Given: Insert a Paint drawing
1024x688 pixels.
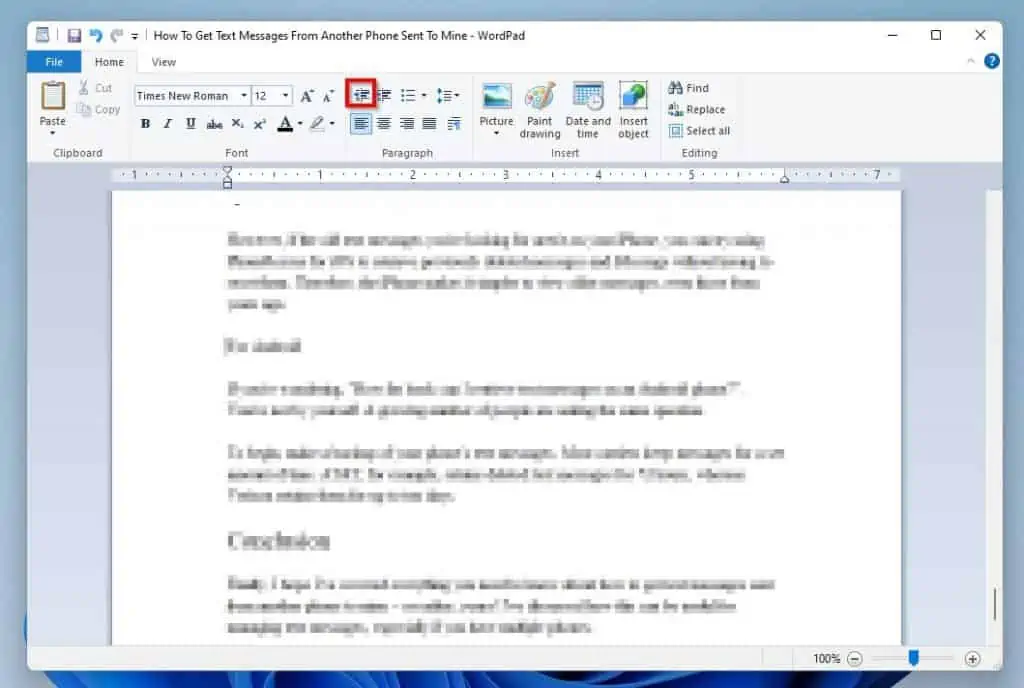Looking at the screenshot, I should (x=540, y=110).
